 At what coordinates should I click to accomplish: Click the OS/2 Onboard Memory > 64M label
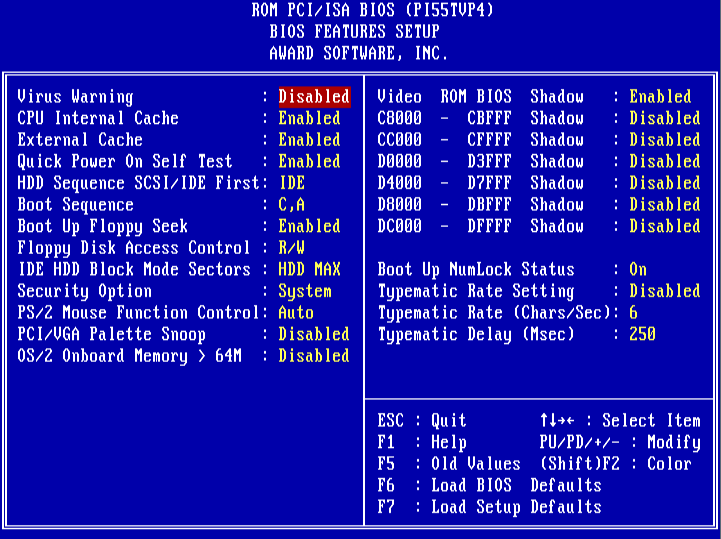[x=129, y=356]
